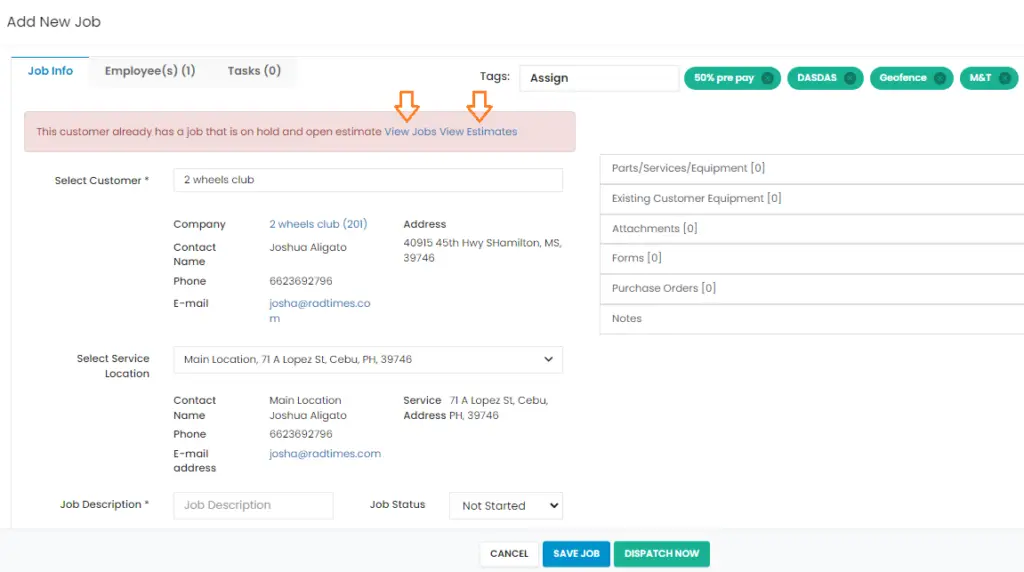Remove the 50% pre pay tag
The image size is (1024, 572).
[x=767, y=78]
